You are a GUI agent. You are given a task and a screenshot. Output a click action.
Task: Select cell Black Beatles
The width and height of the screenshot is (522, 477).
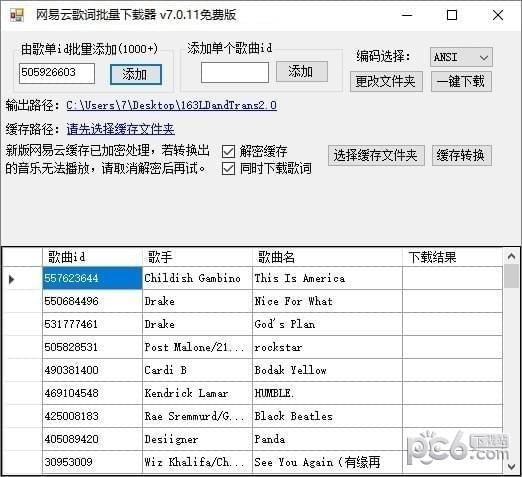[327, 416]
